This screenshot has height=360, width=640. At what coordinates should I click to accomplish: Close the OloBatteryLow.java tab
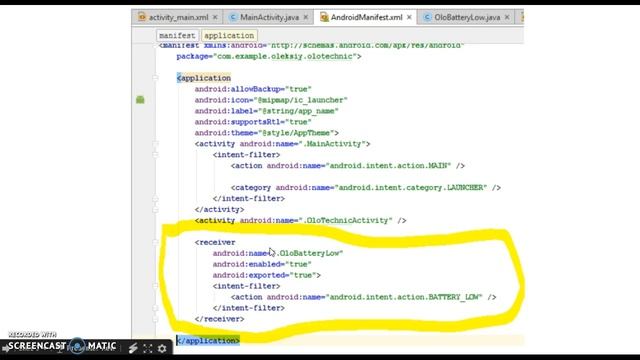pyautogui.click(x=507, y=17)
